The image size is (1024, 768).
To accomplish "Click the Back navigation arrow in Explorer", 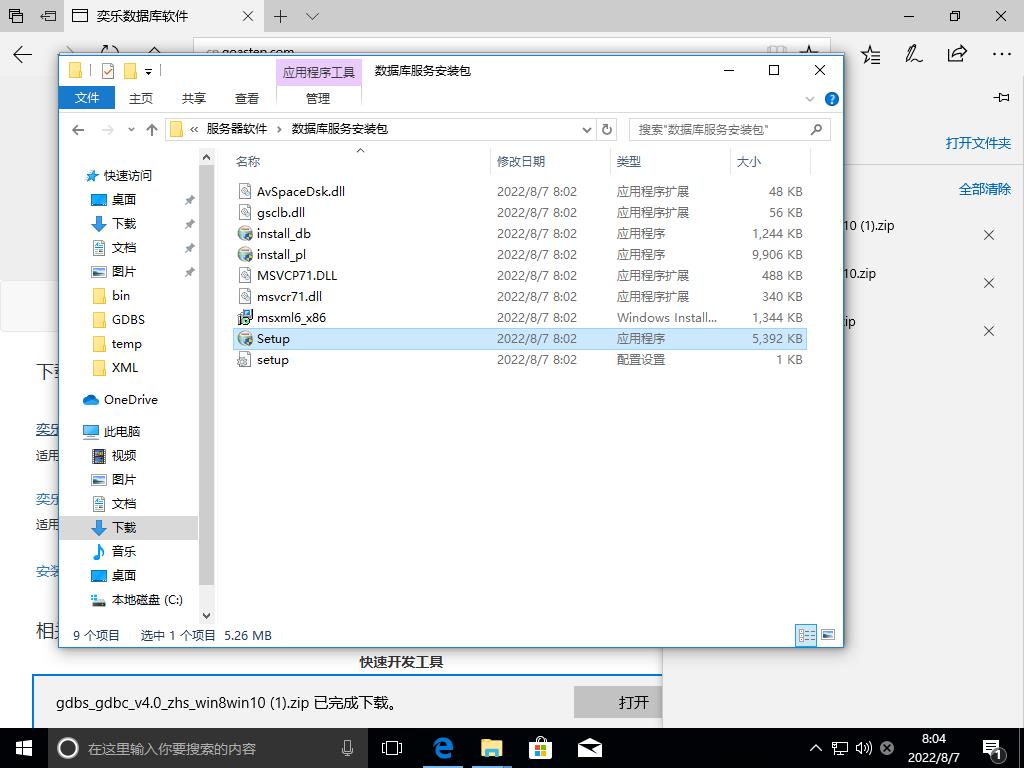I will (x=79, y=129).
